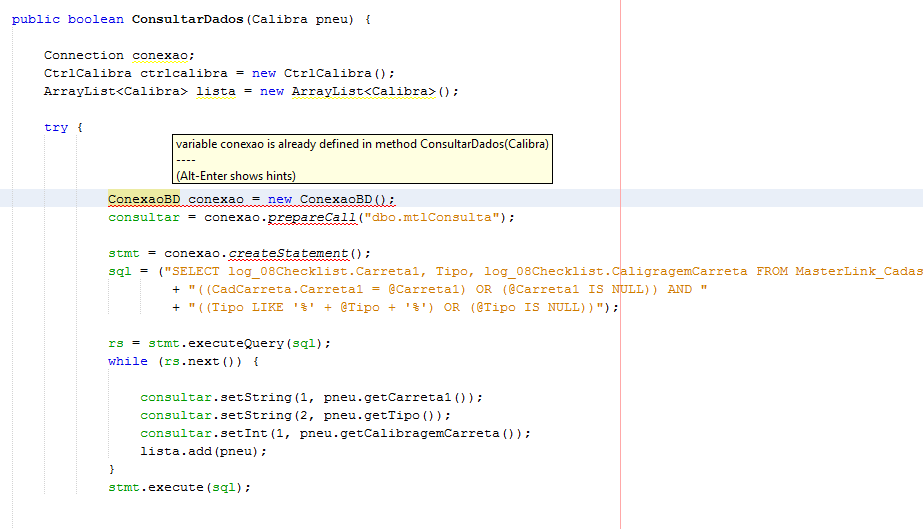Click the closing brace of the while loop
Screen dimensions: 923x529
[112, 470]
